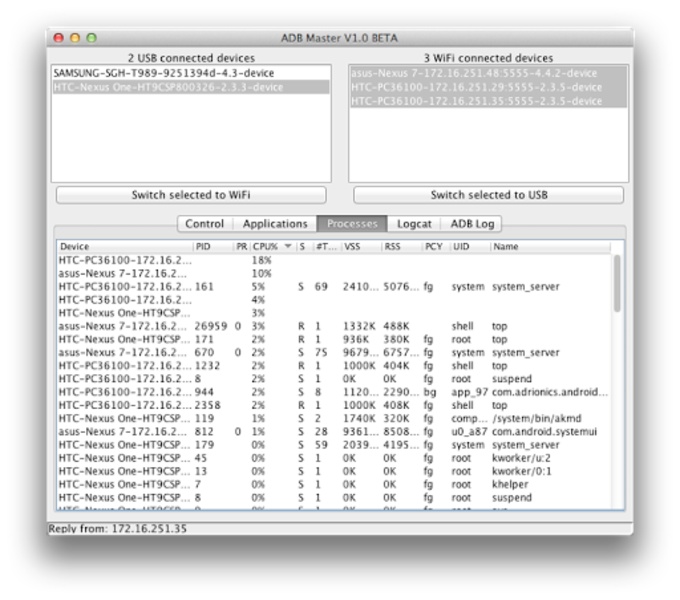Screen dimensions: 680x600
Task: Zoom window with green button
Action: (92, 38)
